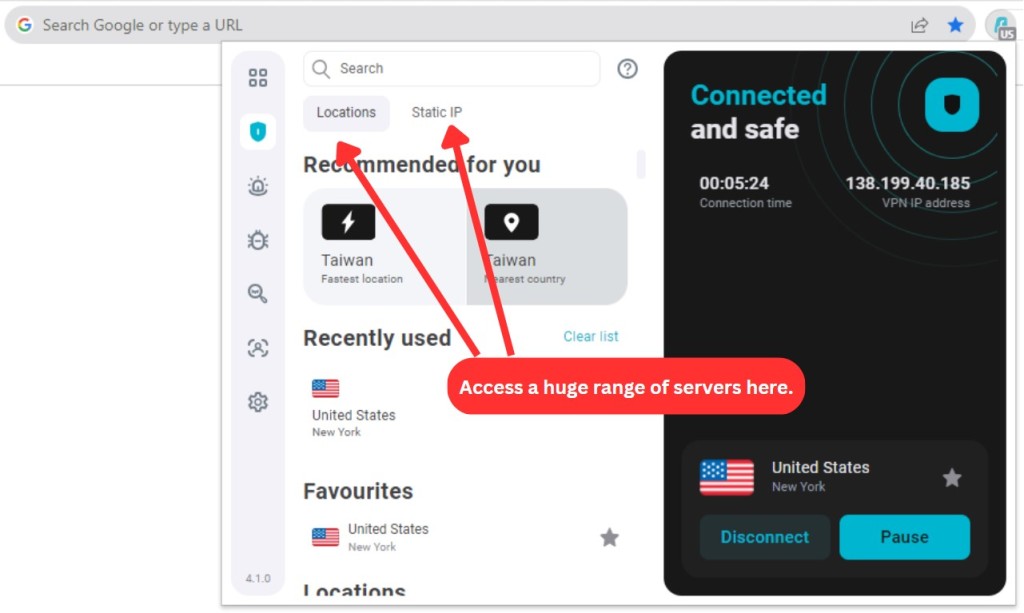Select the VPN shield icon in sidebar

coord(258,132)
